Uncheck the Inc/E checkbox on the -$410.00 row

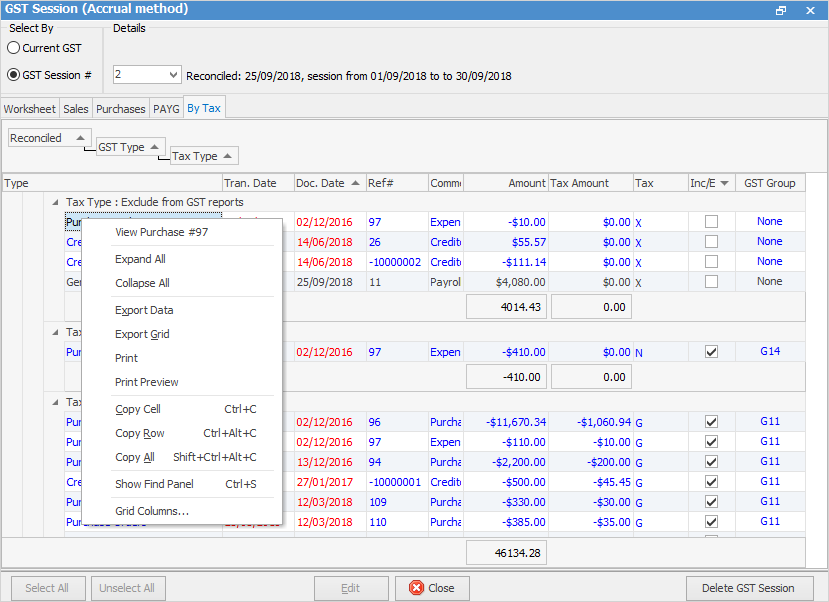point(713,351)
